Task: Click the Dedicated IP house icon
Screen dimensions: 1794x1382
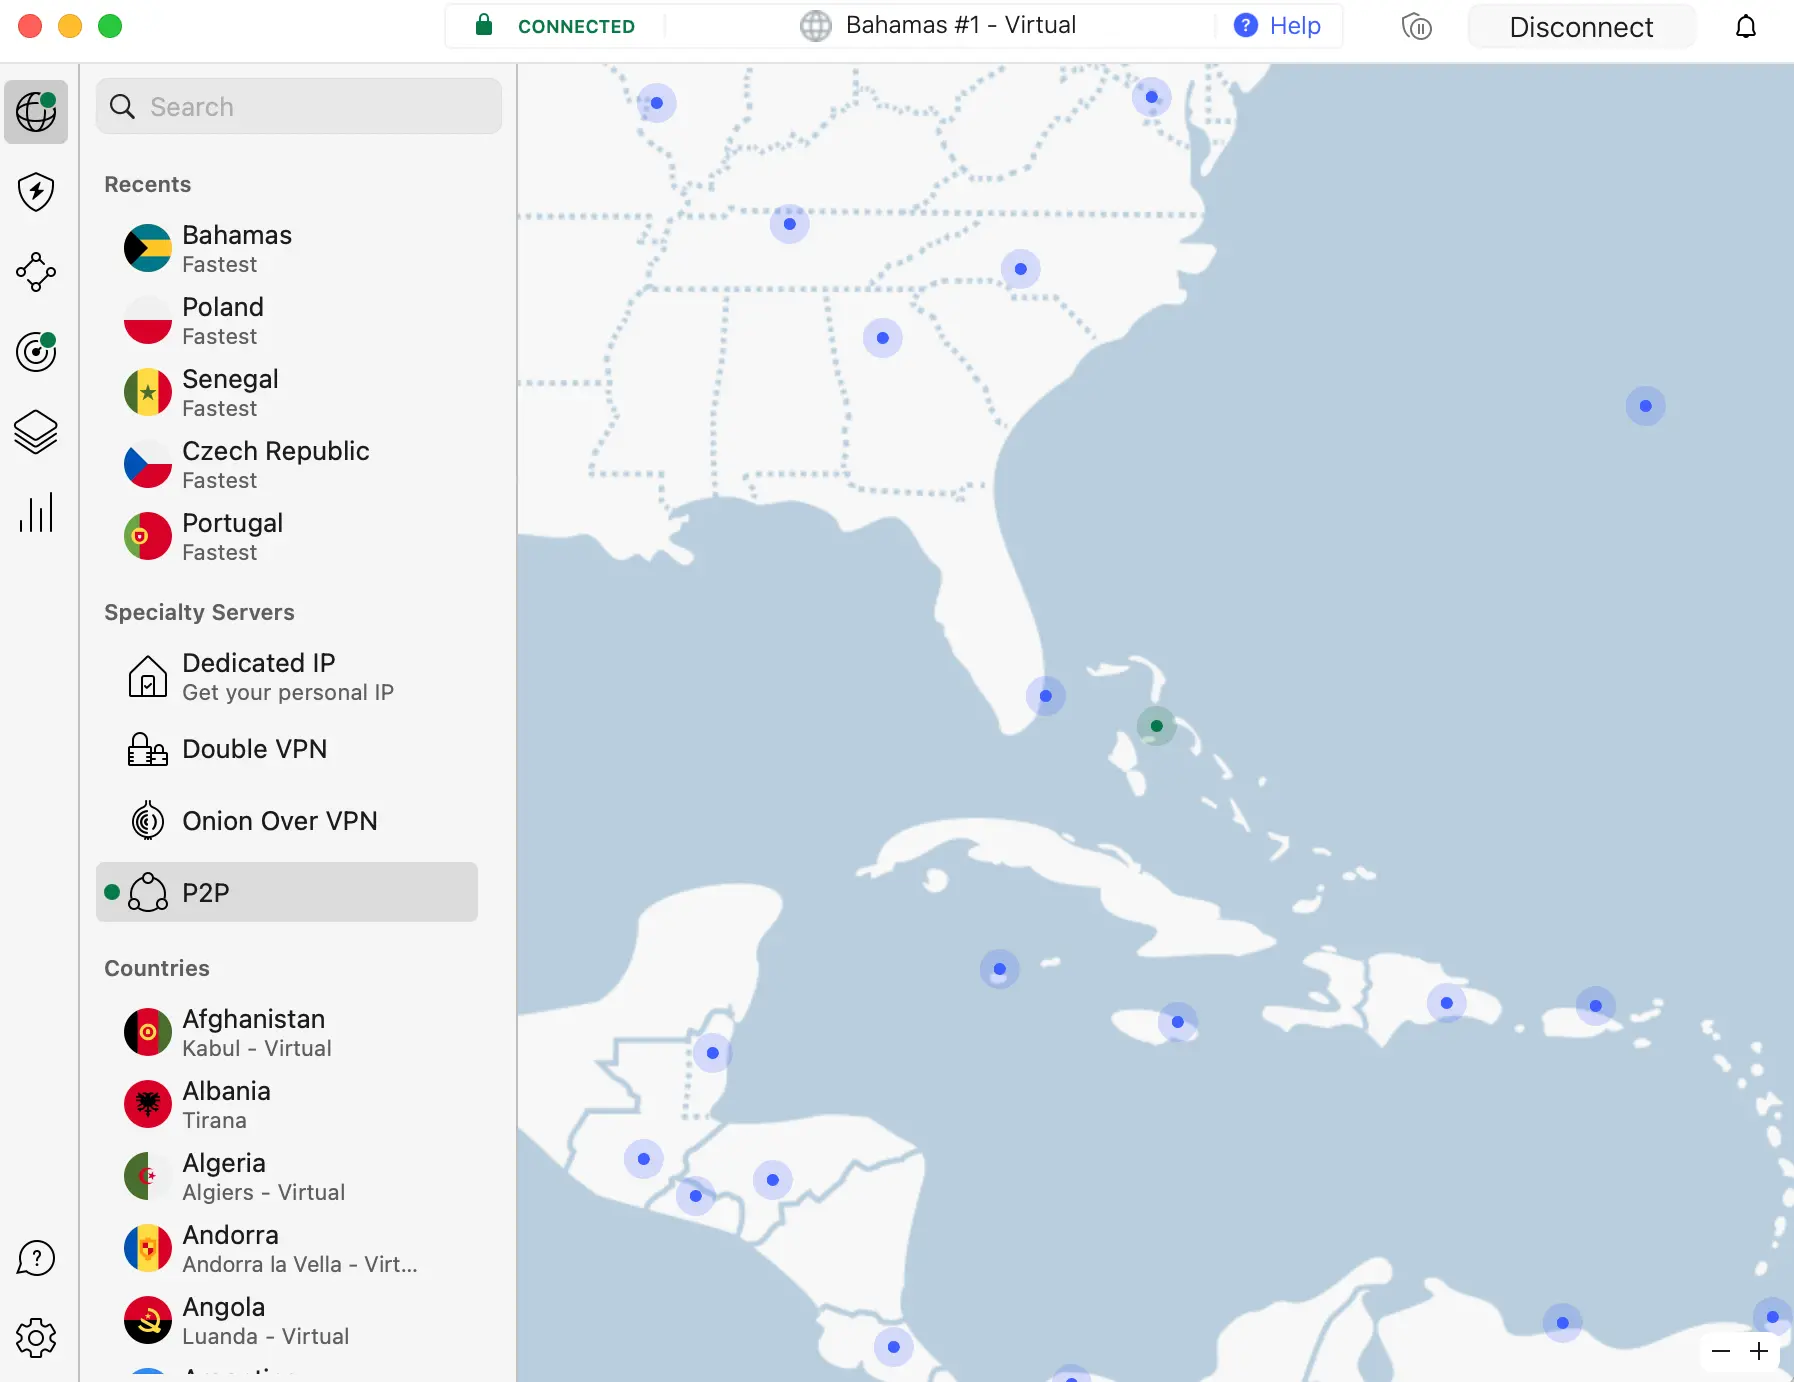Action: [148, 676]
